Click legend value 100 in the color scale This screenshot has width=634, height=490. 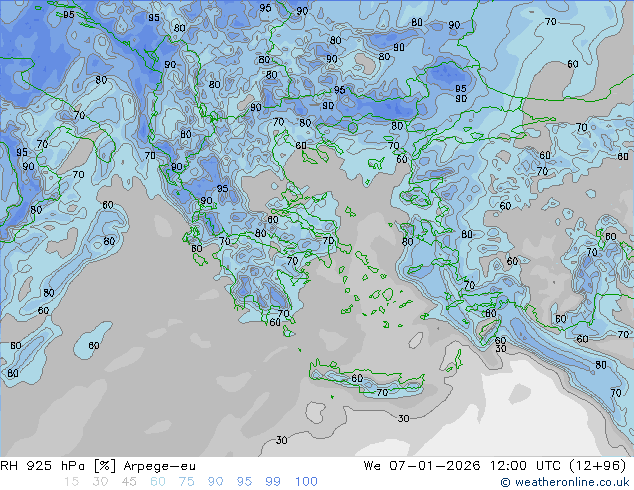pos(306,482)
